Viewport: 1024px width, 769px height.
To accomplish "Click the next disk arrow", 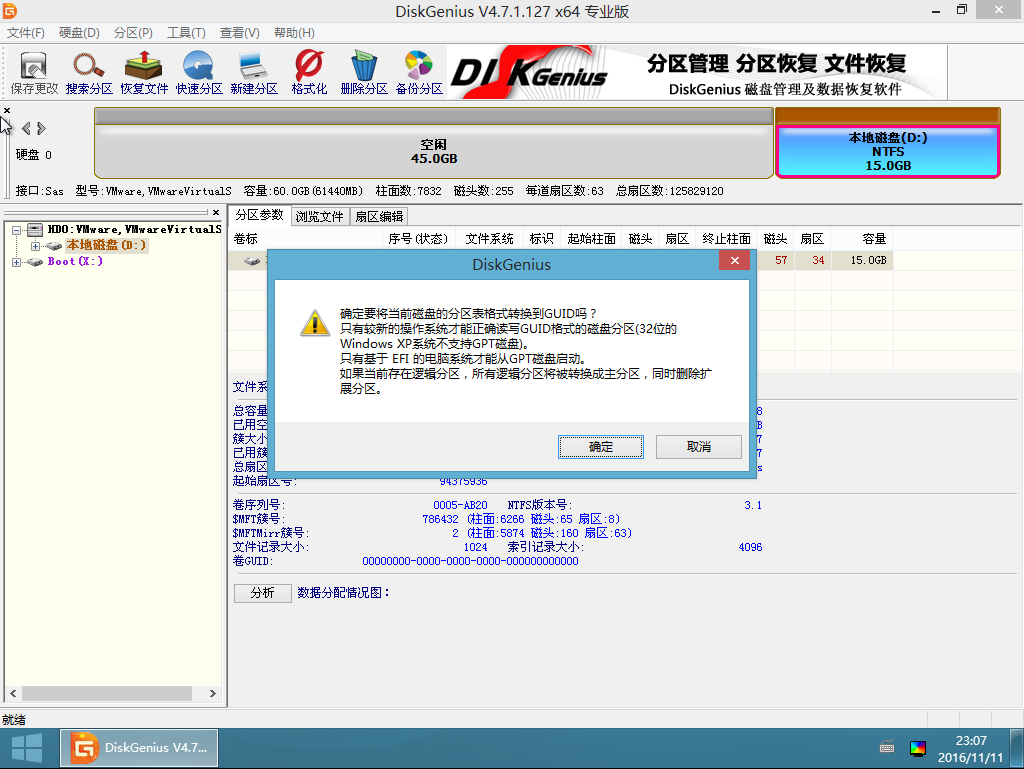I will [x=41, y=129].
